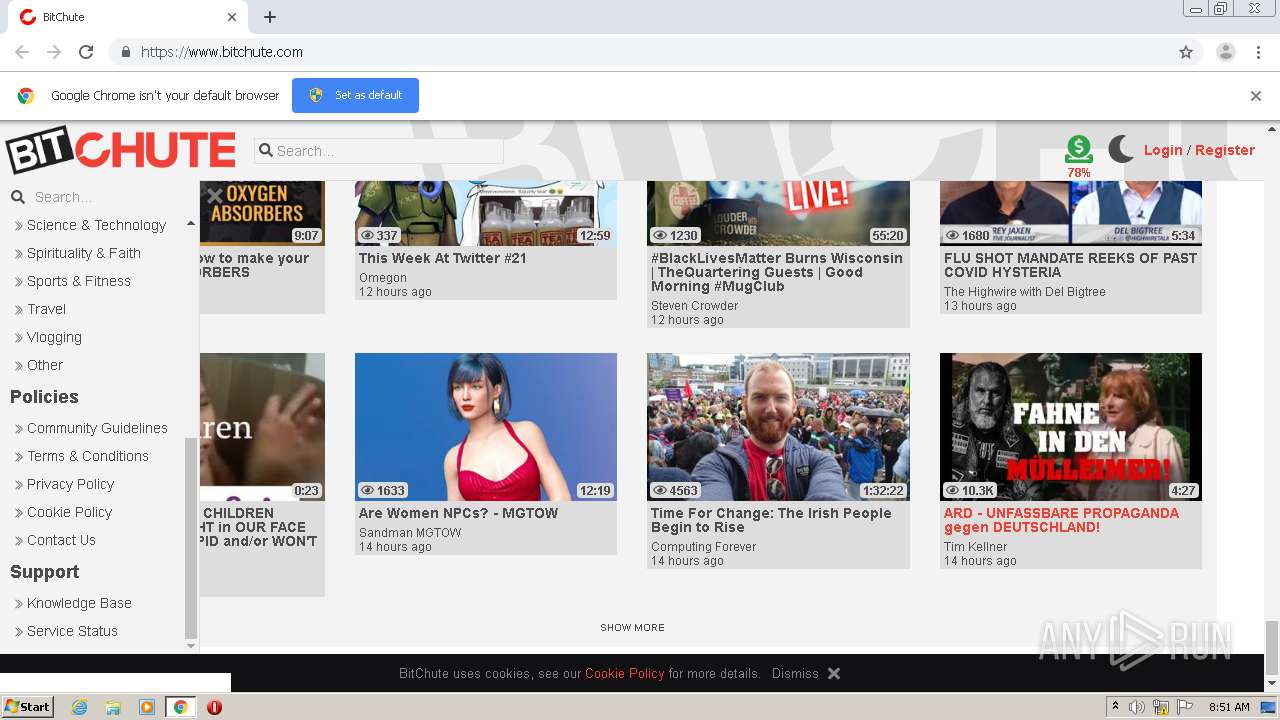Open Time For Change video thumbnail
Viewport: 1280px width, 720px height.
click(778, 427)
